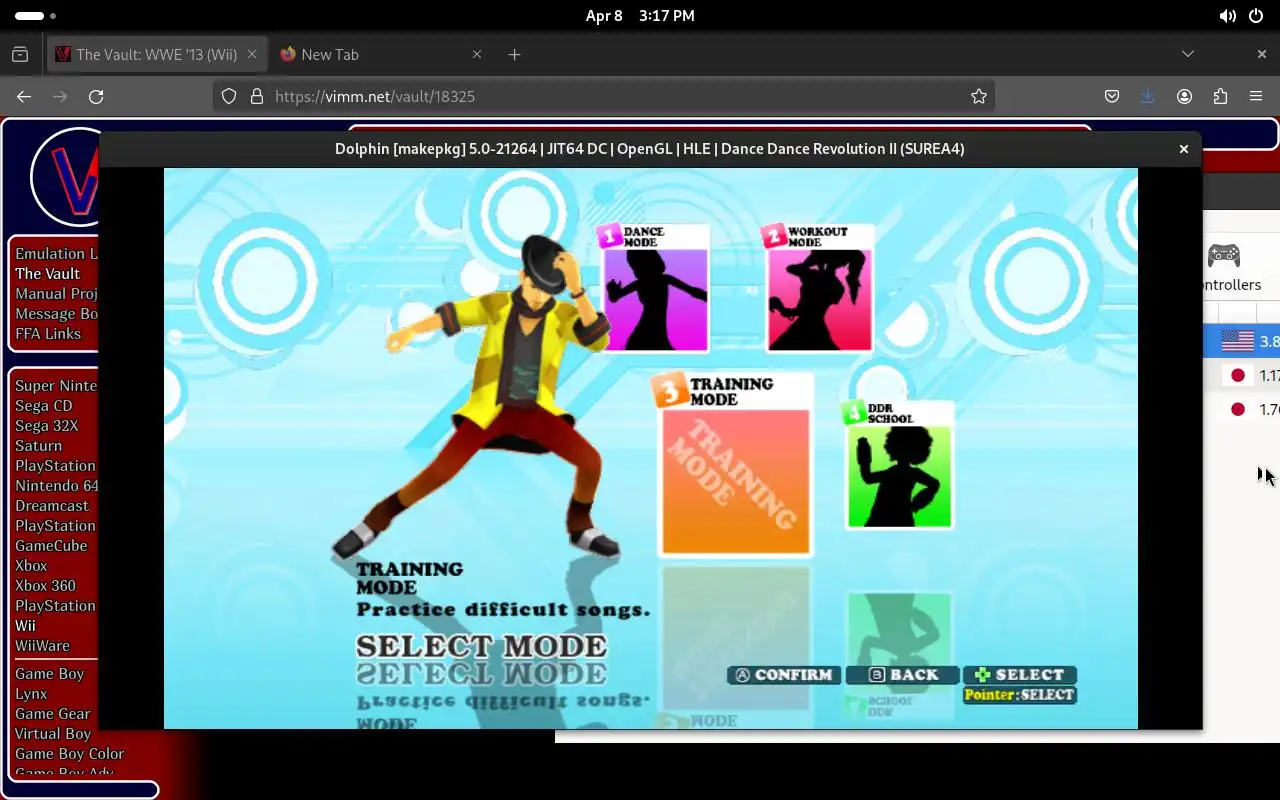Open the Firefox downloads panel
This screenshot has height=800, width=1280.
[x=1148, y=96]
